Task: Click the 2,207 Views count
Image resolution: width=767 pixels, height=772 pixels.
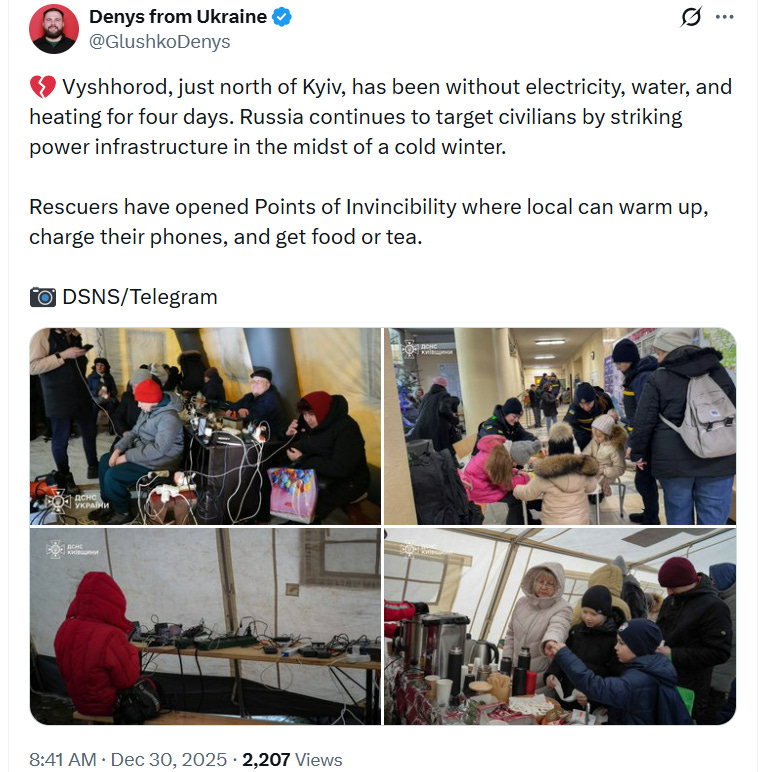Action: pyautogui.click(x=292, y=760)
